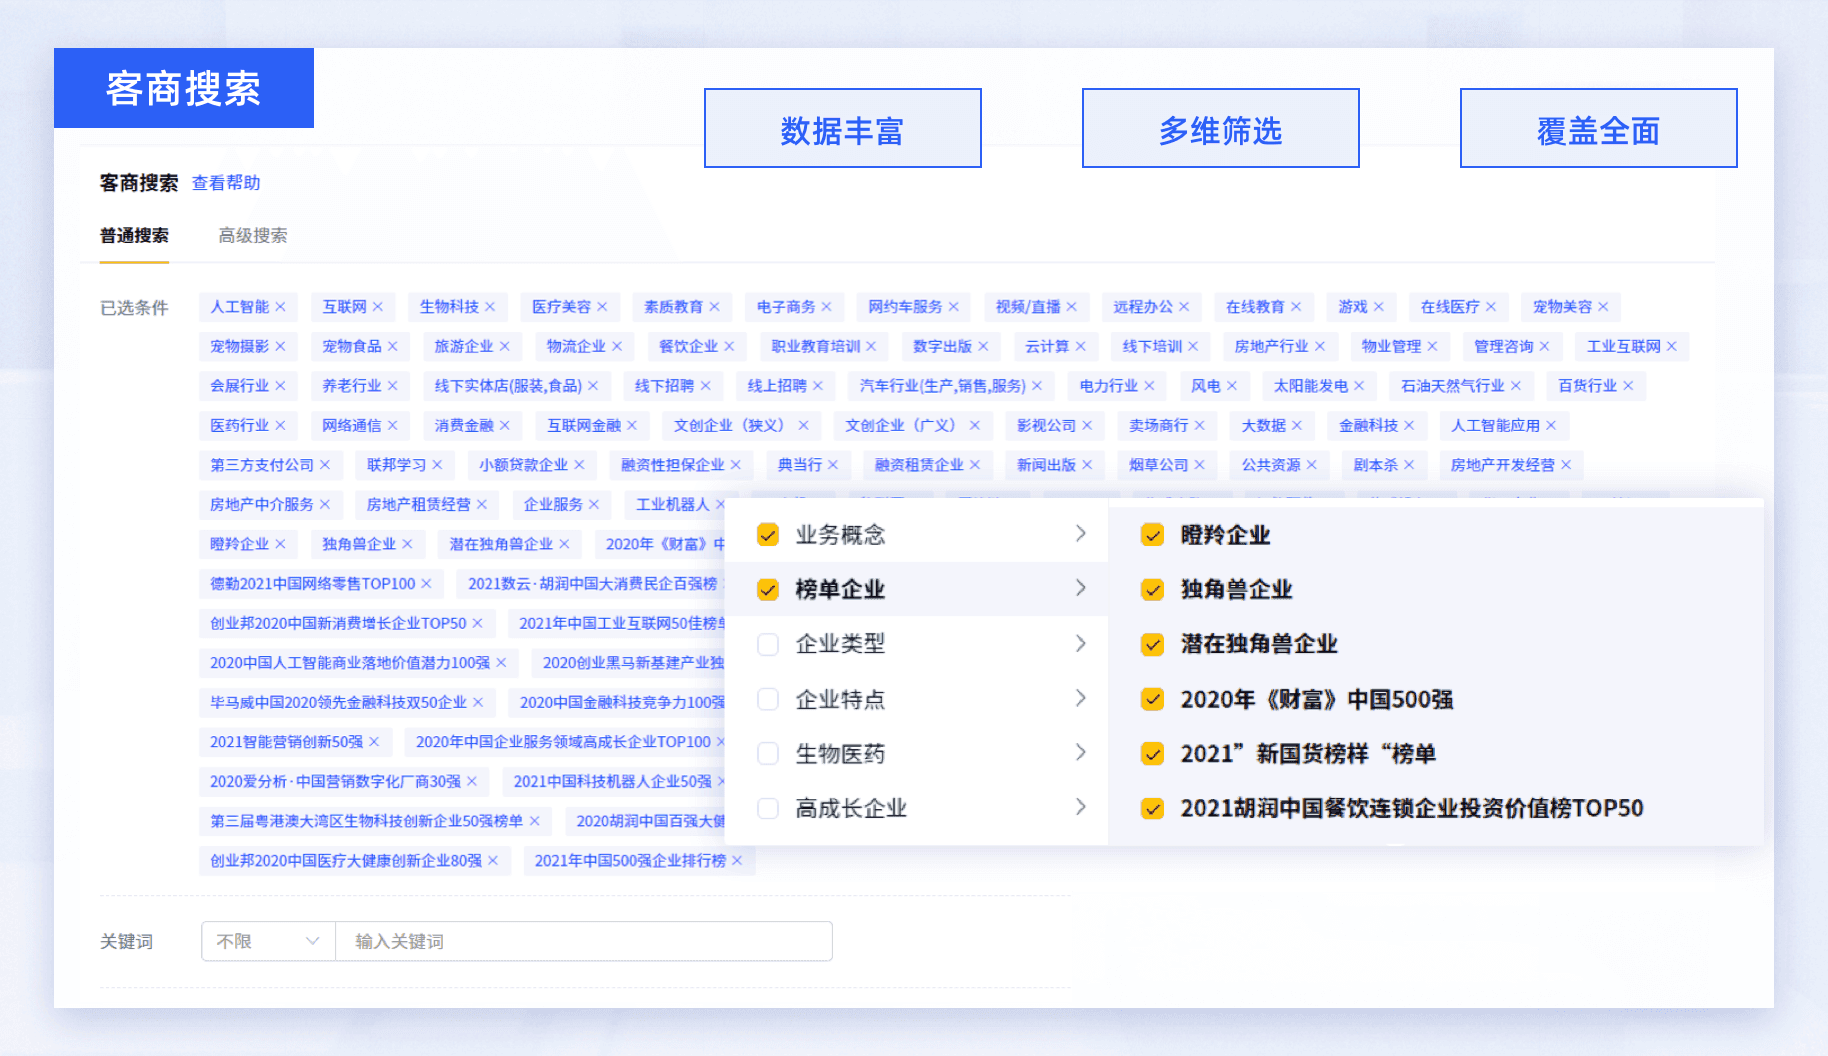Remove the 人工智能 filter tag
1828x1056 pixels.
[282, 307]
